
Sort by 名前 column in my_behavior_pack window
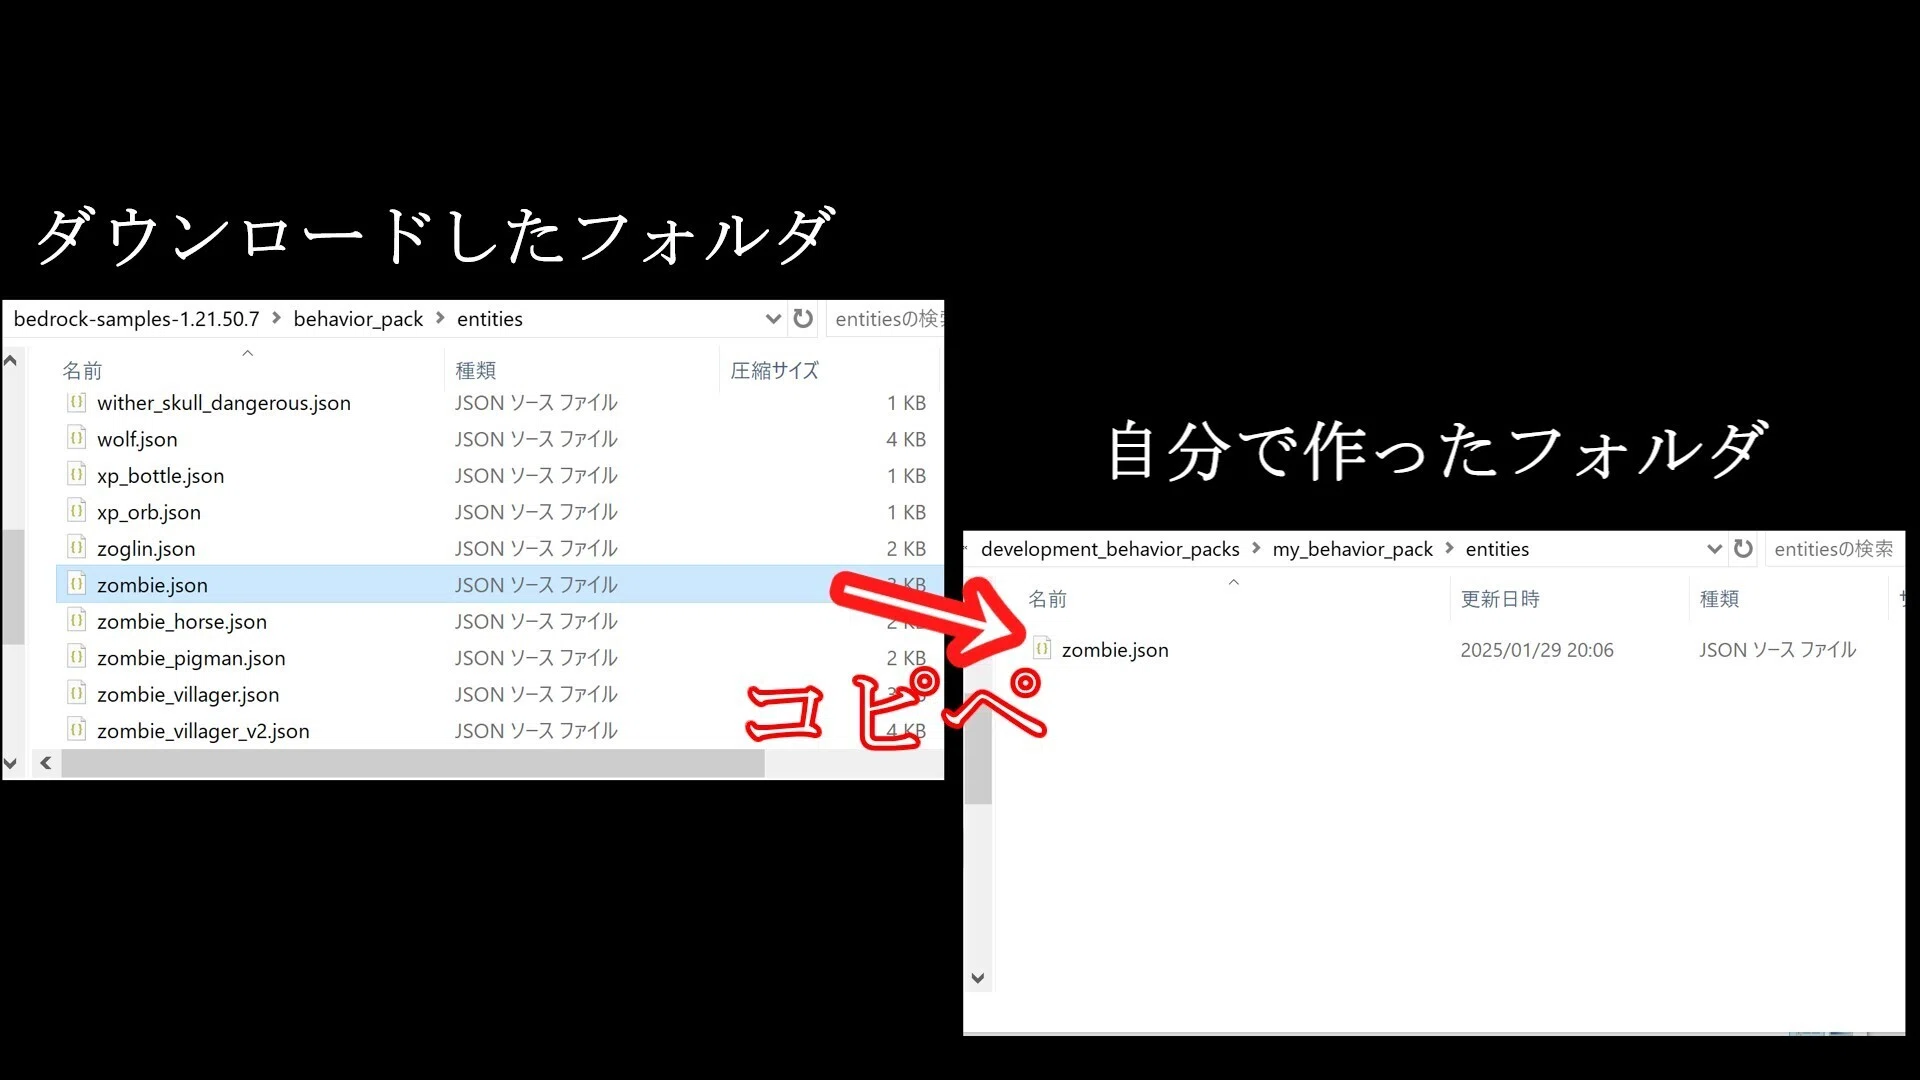pos(1048,599)
